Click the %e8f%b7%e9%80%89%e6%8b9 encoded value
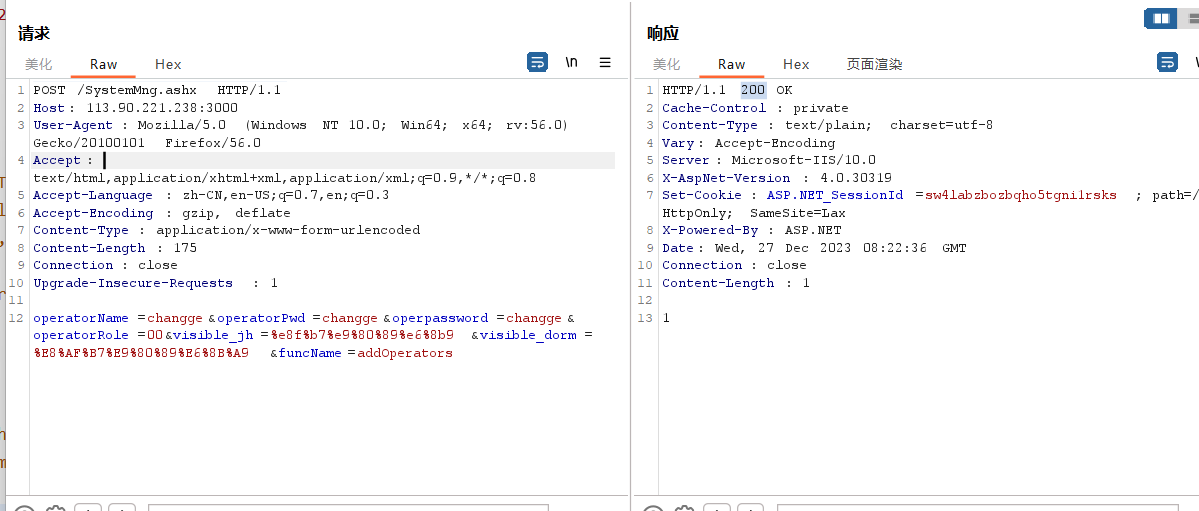The width and height of the screenshot is (1199, 511). point(362,336)
